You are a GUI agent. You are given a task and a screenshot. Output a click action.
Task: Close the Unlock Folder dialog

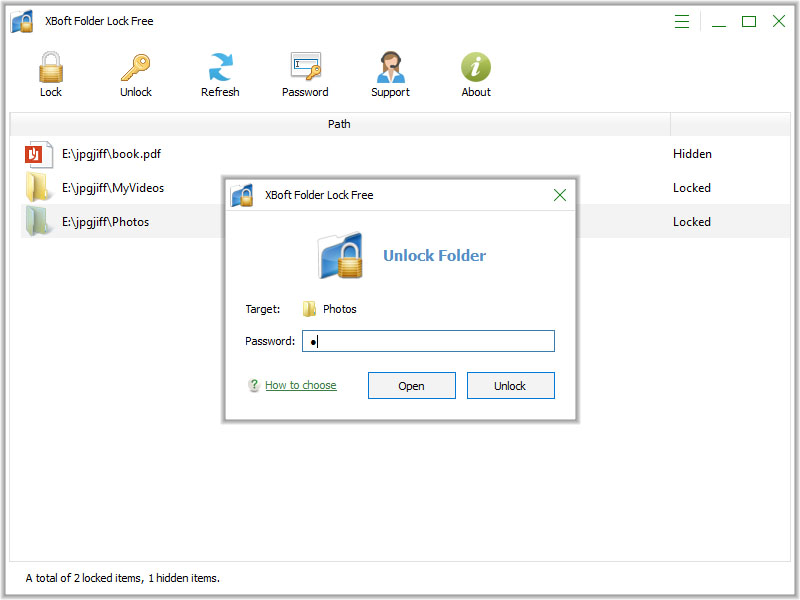pos(560,195)
